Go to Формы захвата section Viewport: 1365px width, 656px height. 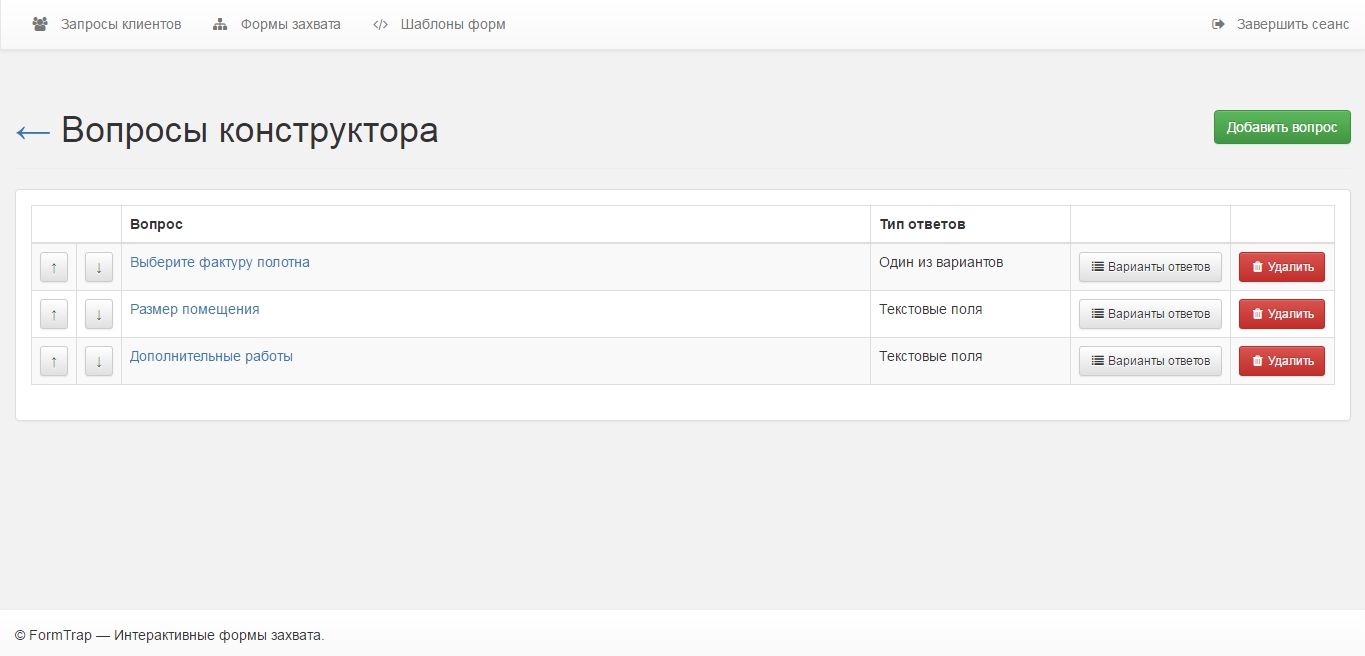coord(277,24)
